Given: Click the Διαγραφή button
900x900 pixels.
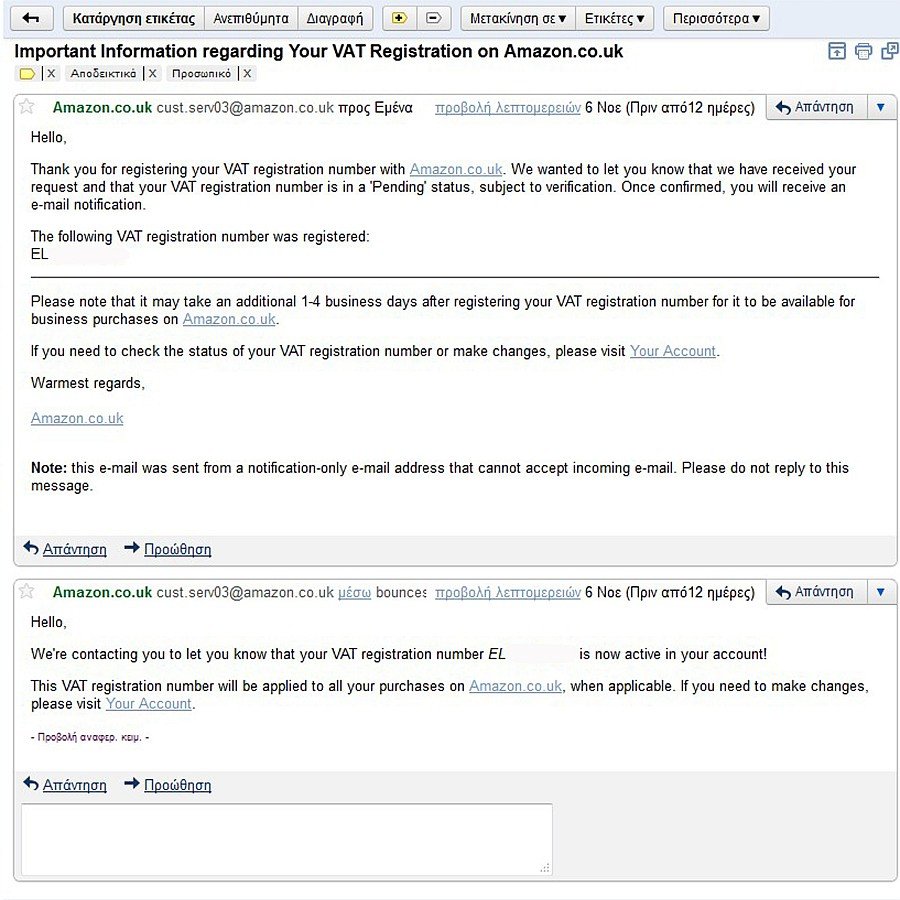Looking at the screenshot, I should (x=335, y=18).
